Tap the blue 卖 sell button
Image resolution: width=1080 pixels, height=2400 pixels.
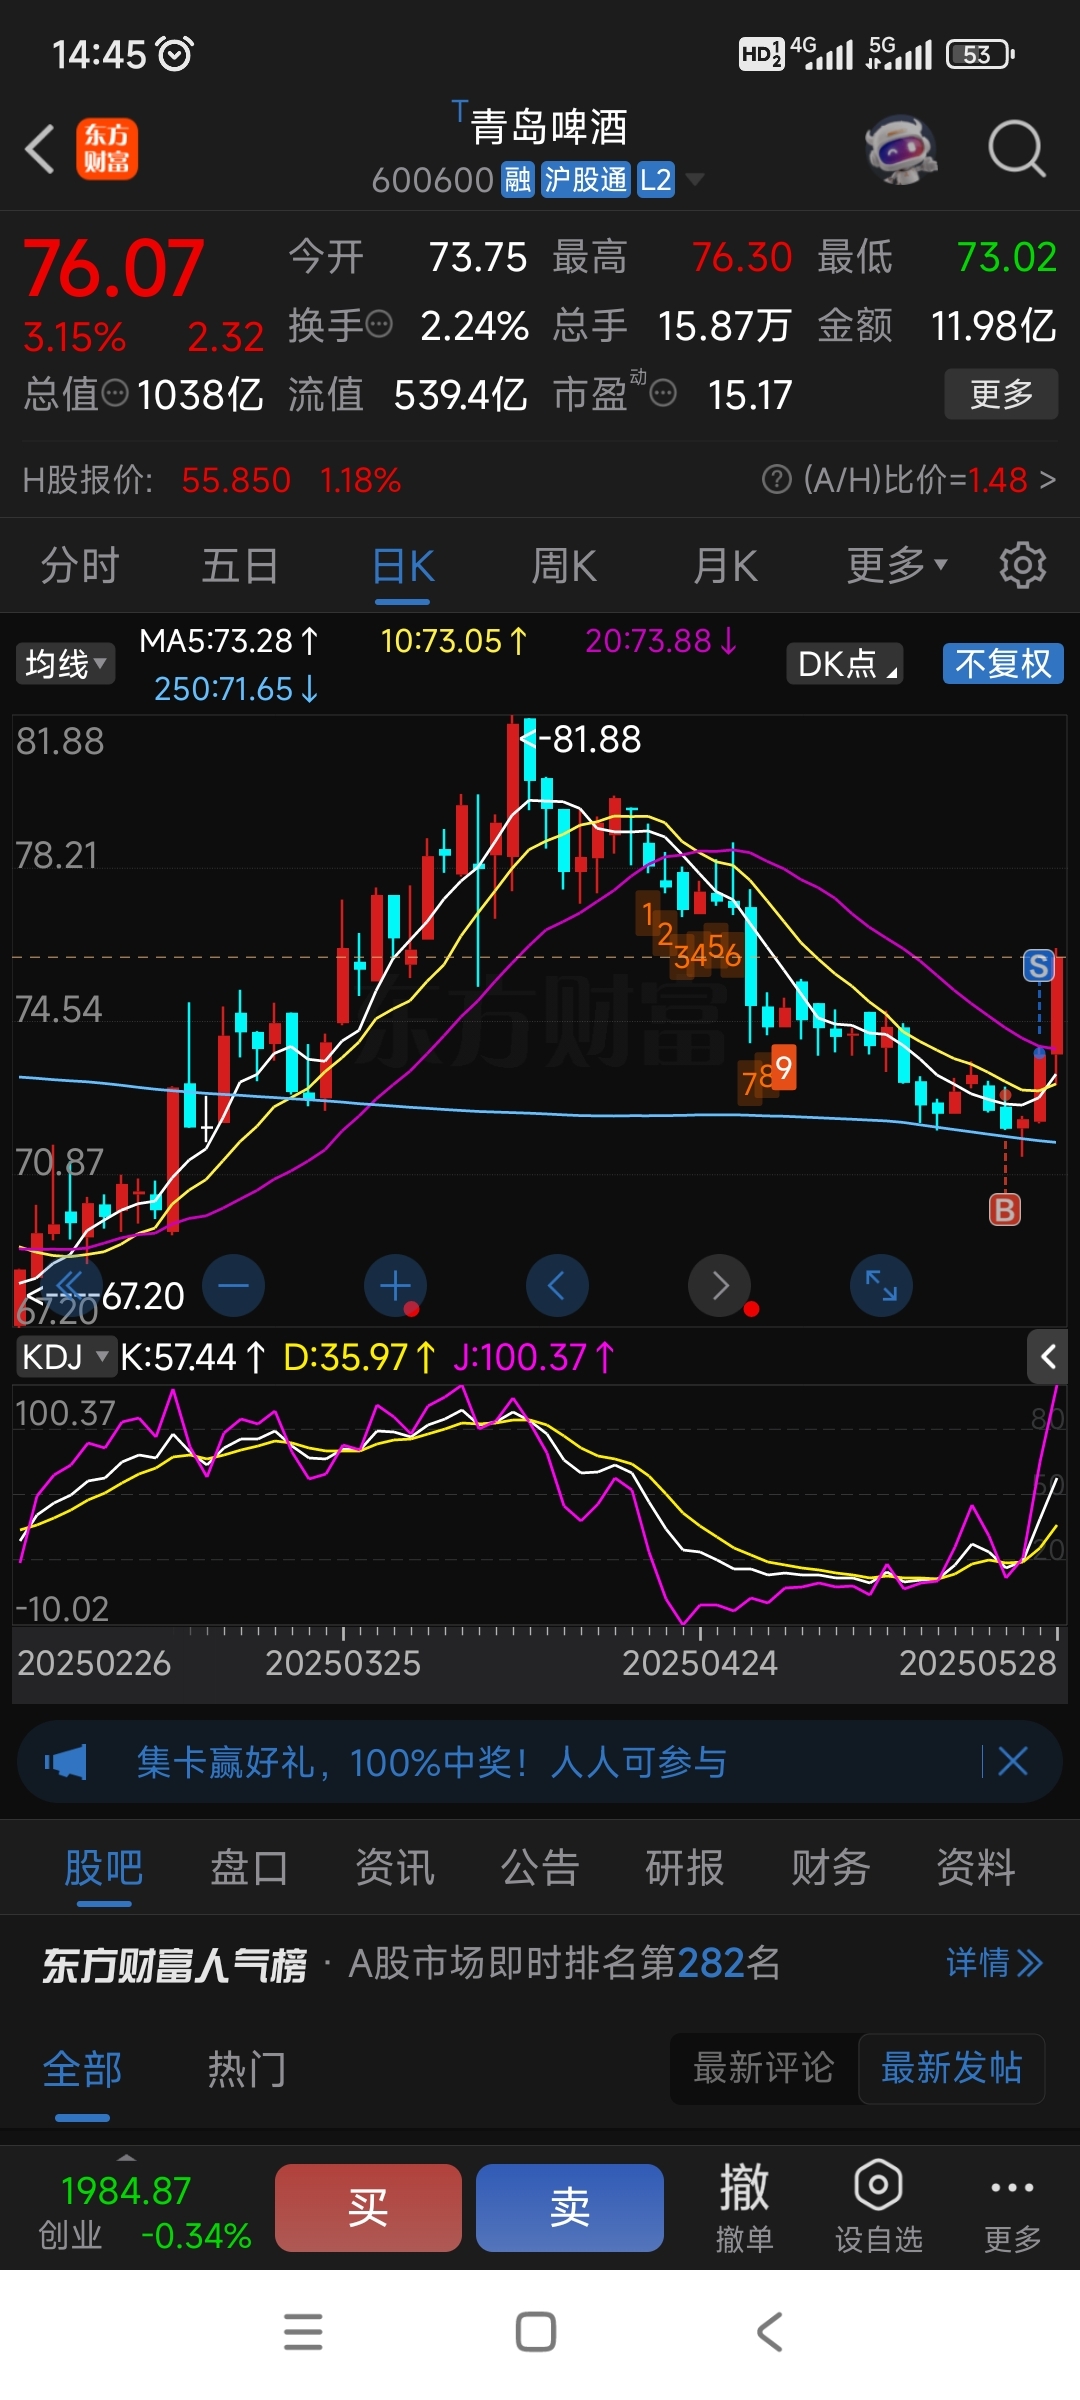(570, 2207)
